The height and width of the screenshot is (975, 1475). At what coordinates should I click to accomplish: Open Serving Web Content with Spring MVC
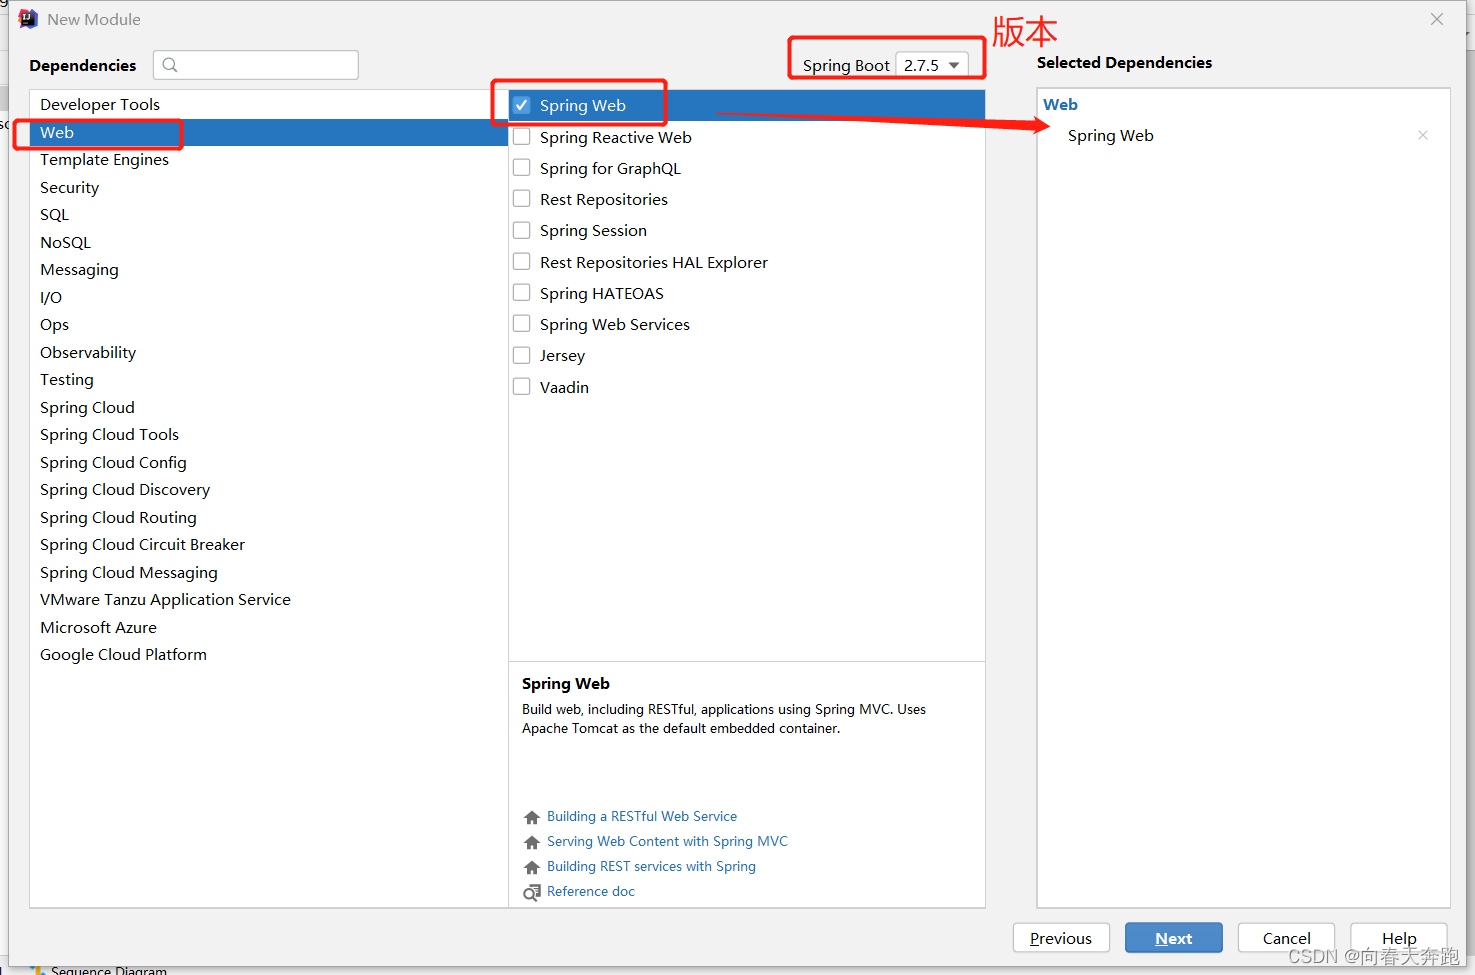coord(667,842)
